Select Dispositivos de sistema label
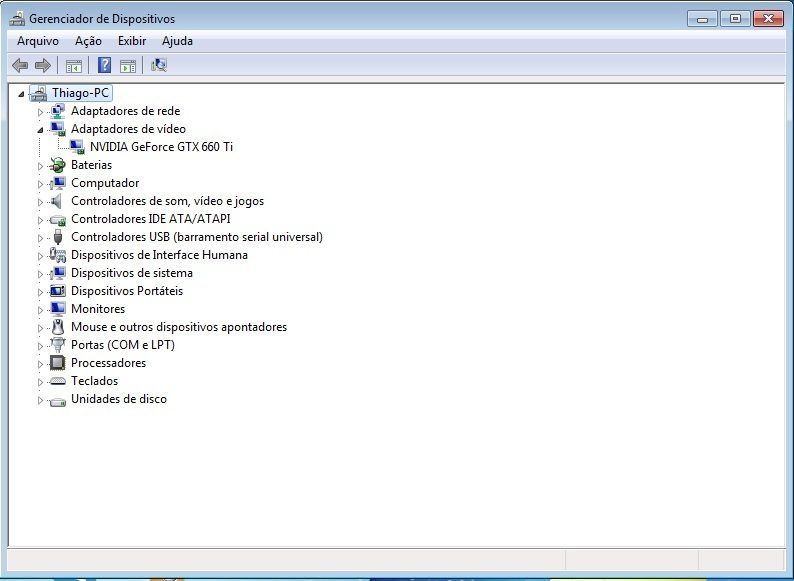 (x=132, y=273)
